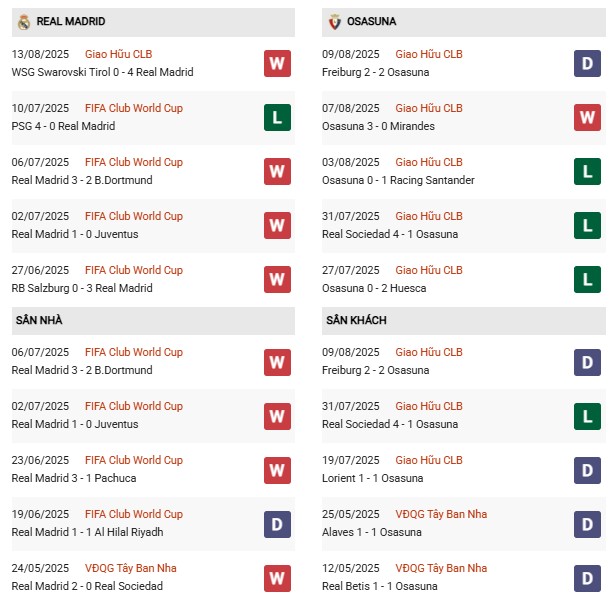Click the W badge for Osasuna vs Mirandes

pos(587,118)
